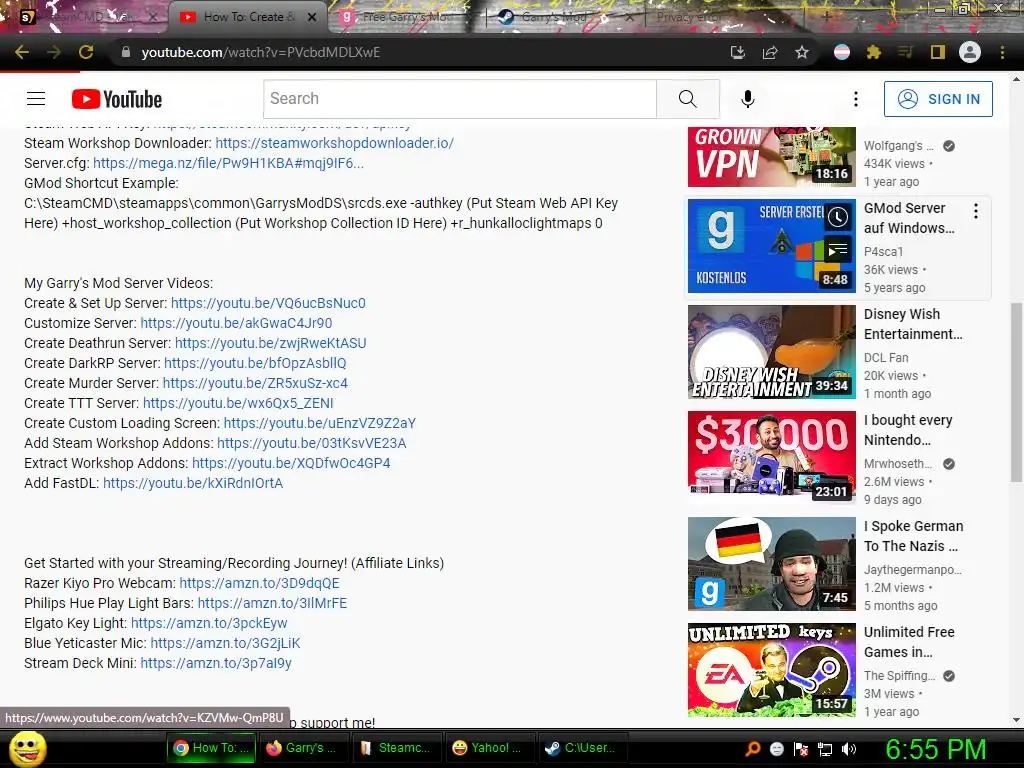Switch to Chrome How To taskbar item

[x=212, y=748]
